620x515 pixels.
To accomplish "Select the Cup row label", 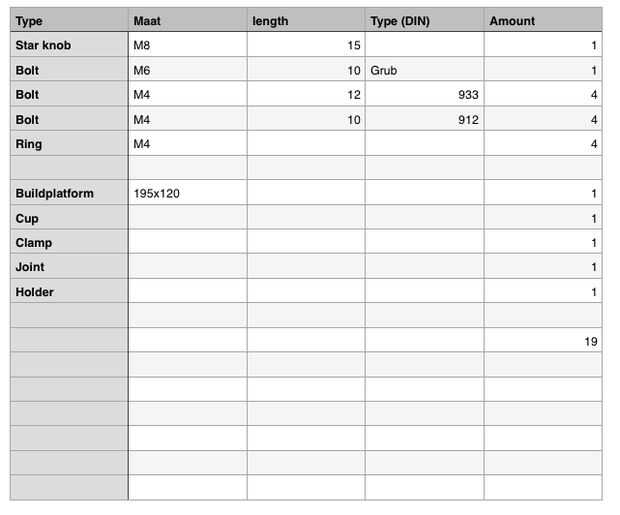I will [x=69, y=218].
